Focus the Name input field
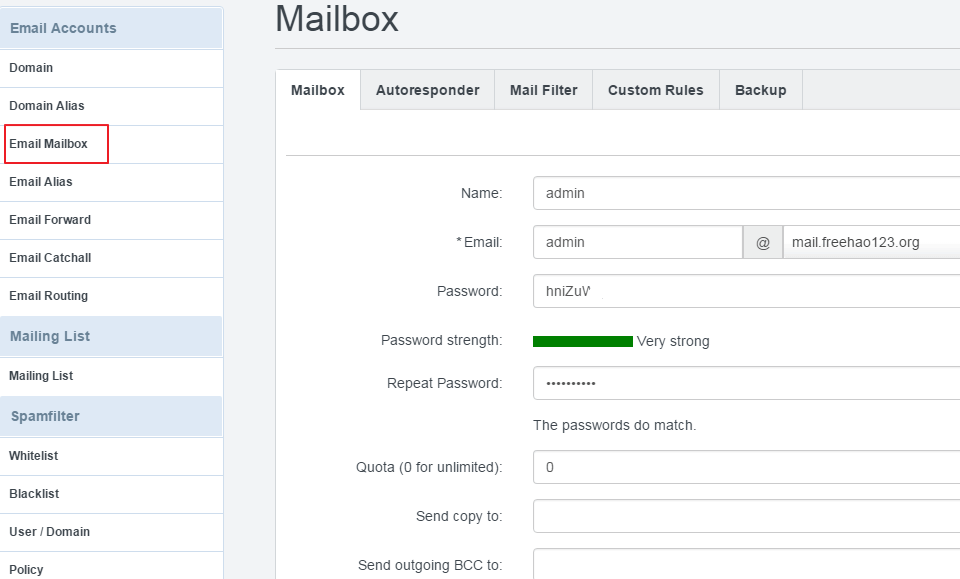The width and height of the screenshot is (960, 579). tap(746, 193)
